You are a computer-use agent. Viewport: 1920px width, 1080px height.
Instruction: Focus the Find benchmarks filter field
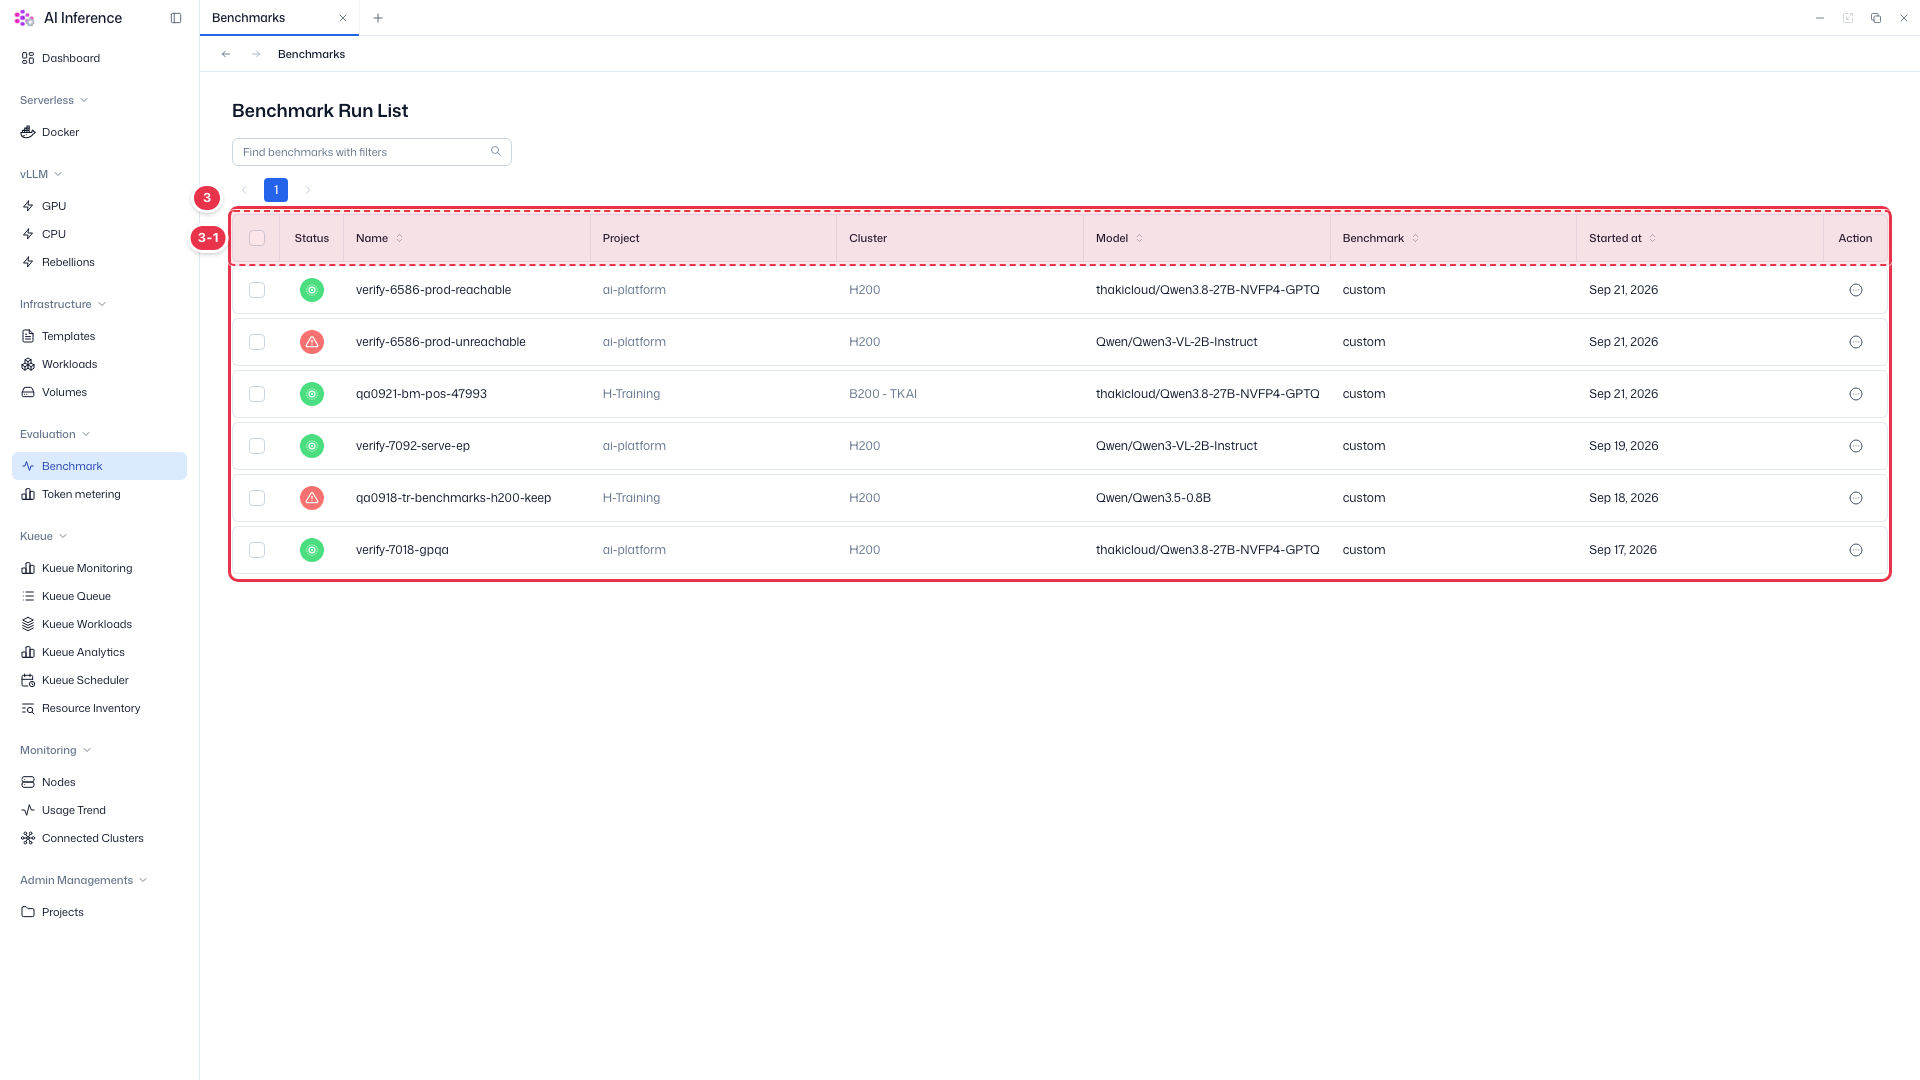(372, 152)
